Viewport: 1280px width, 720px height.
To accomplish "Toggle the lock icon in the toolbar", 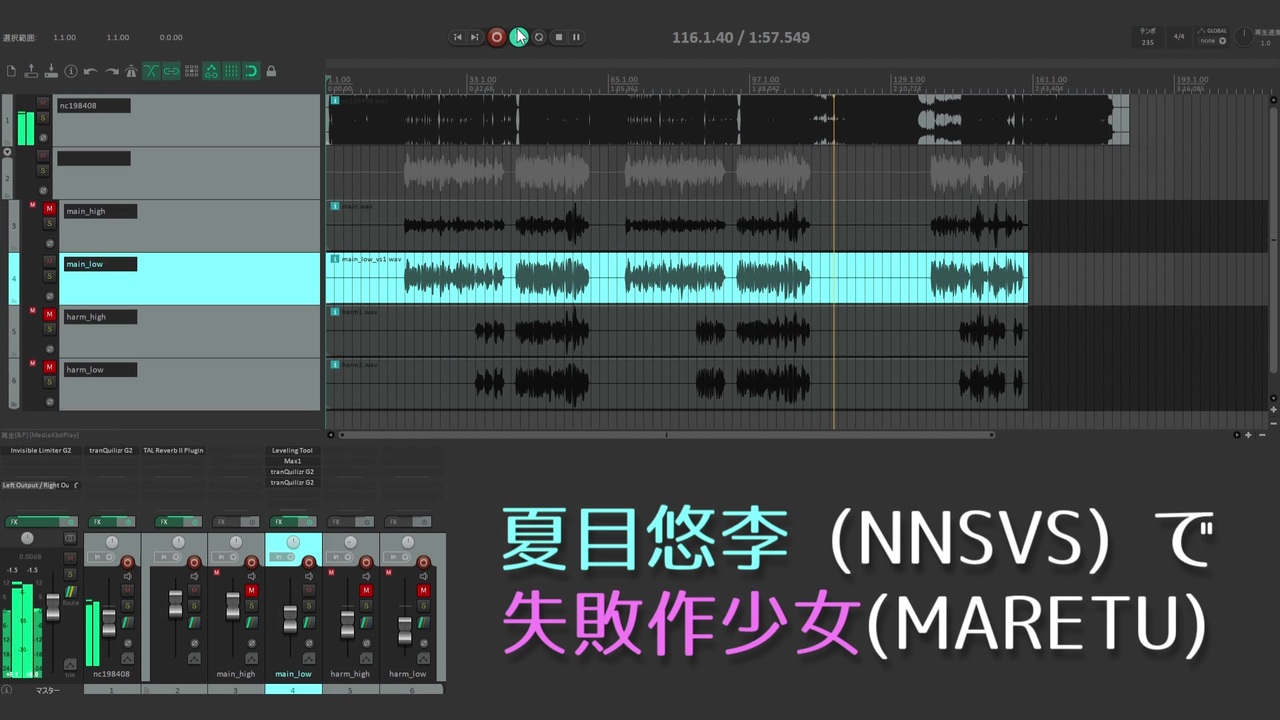I will (x=271, y=71).
